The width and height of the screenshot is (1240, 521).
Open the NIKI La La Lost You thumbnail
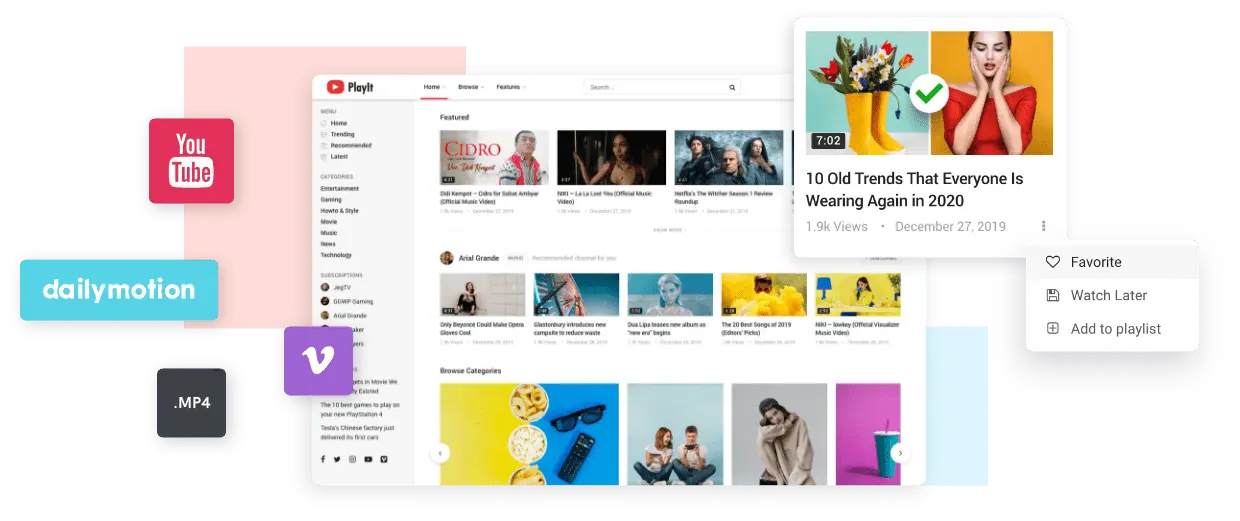[x=611, y=158]
